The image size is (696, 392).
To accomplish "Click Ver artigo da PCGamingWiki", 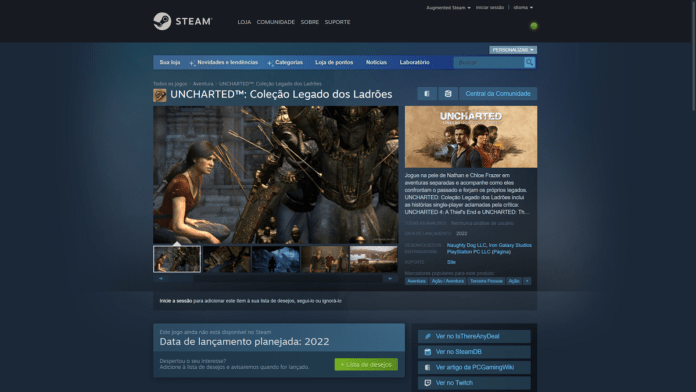I will click(474, 367).
